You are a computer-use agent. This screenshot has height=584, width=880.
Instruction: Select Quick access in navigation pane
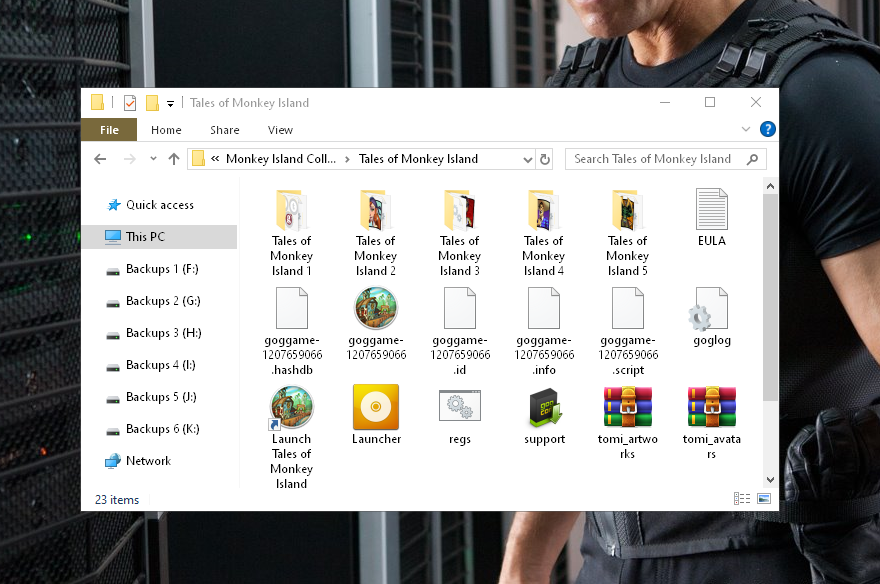(x=159, y=205)
